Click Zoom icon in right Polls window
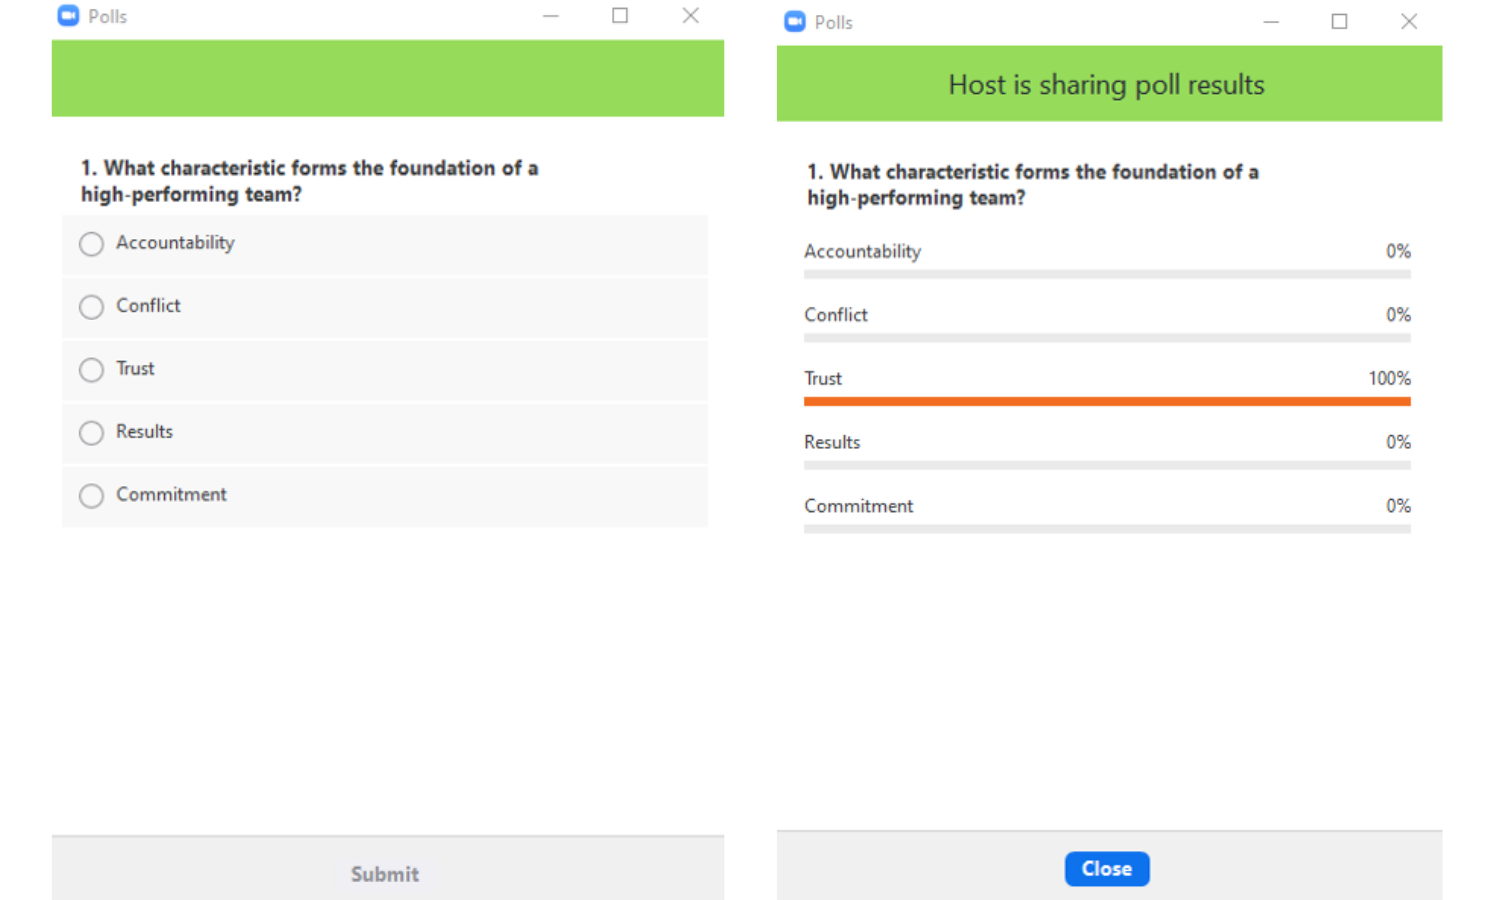1500x900 pixels. [795, 22]
